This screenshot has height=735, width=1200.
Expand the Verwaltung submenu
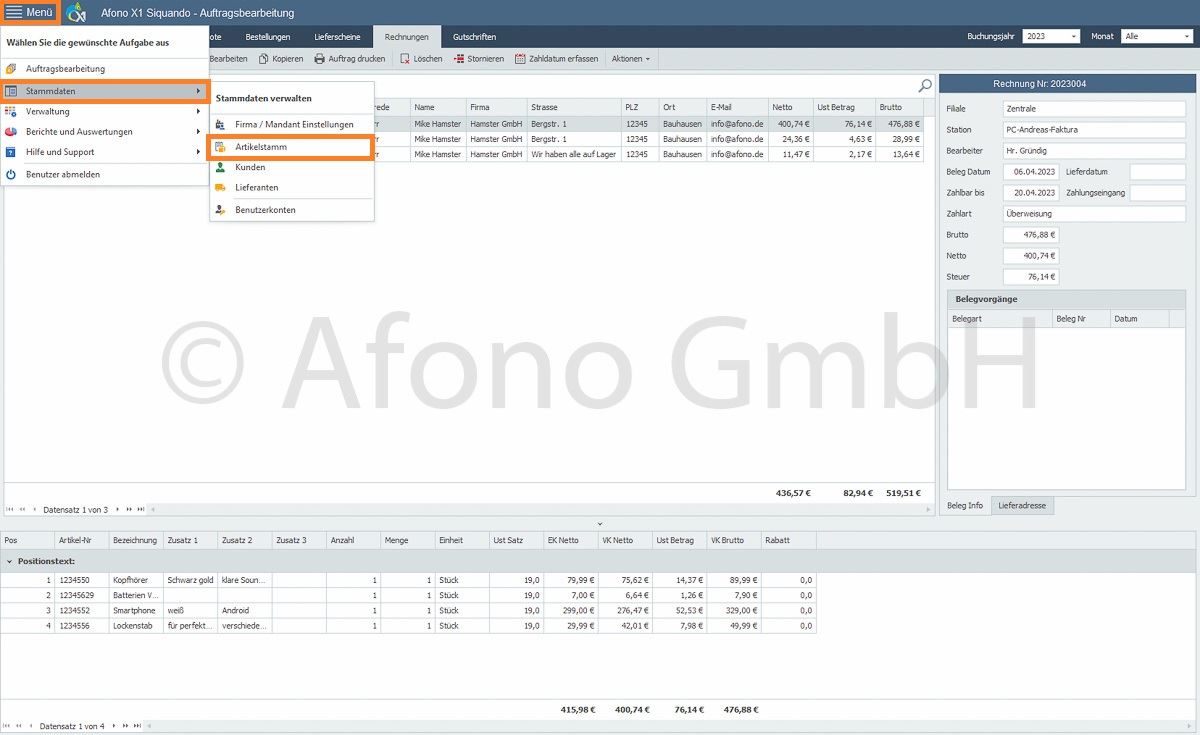tap(198, 111)
